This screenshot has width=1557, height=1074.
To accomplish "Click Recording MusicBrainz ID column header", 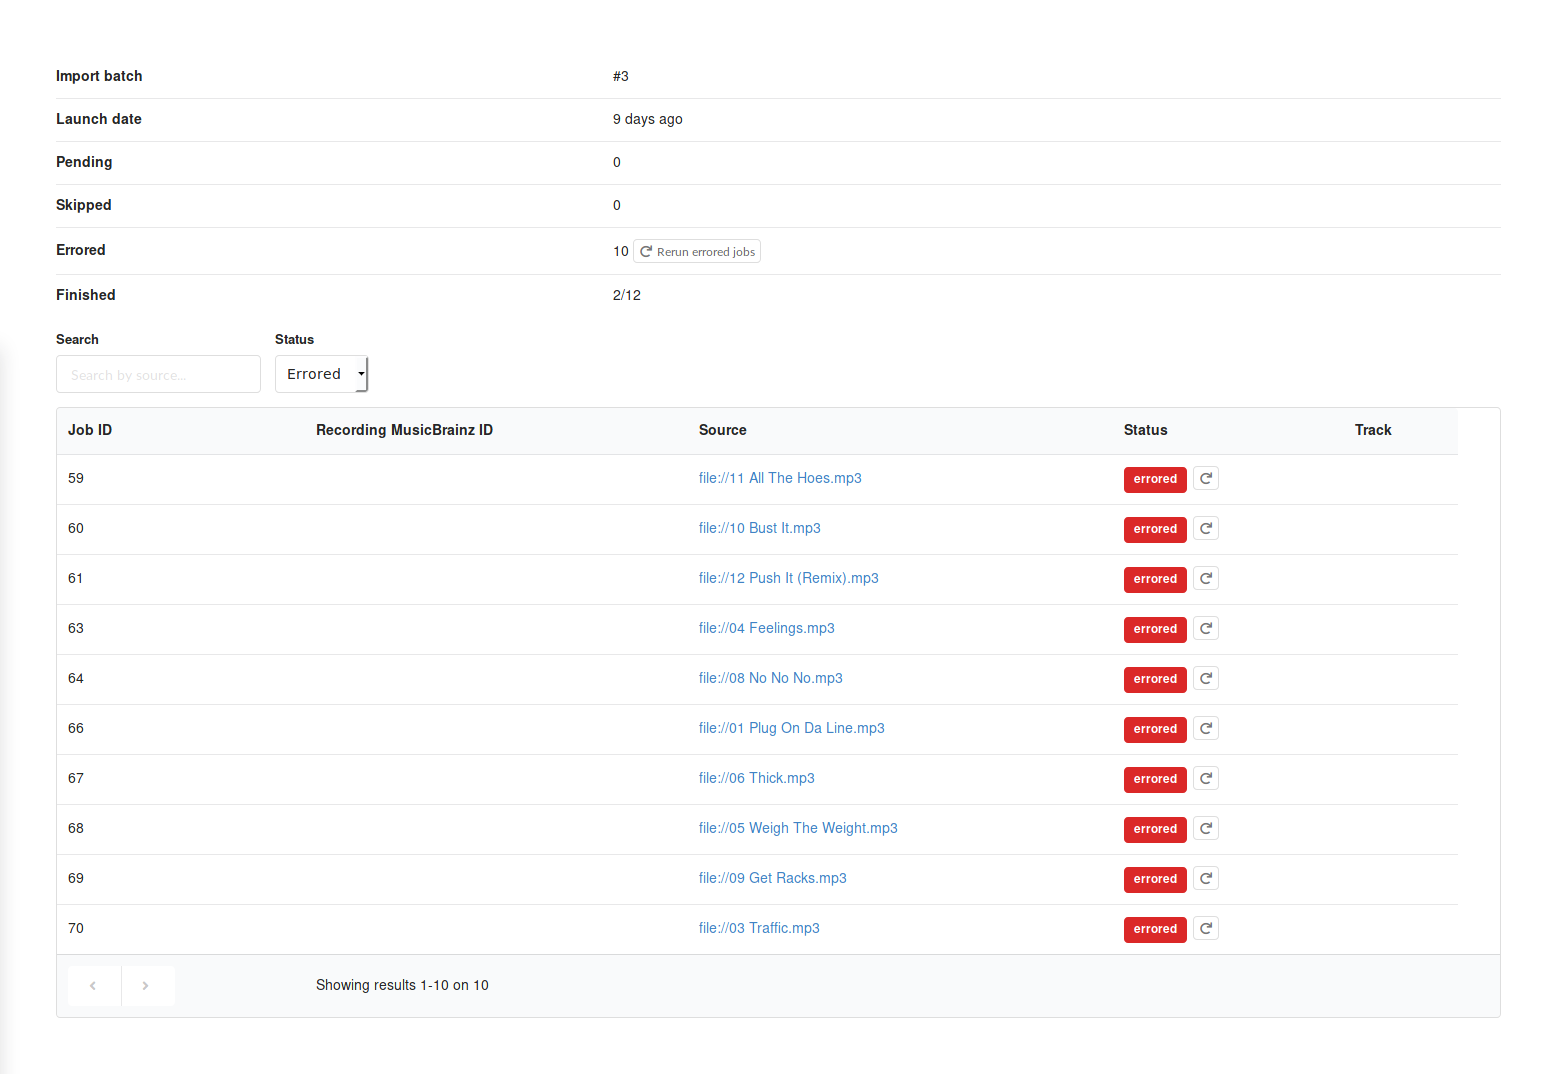I will pyautogui.click(x=404, y=430).
